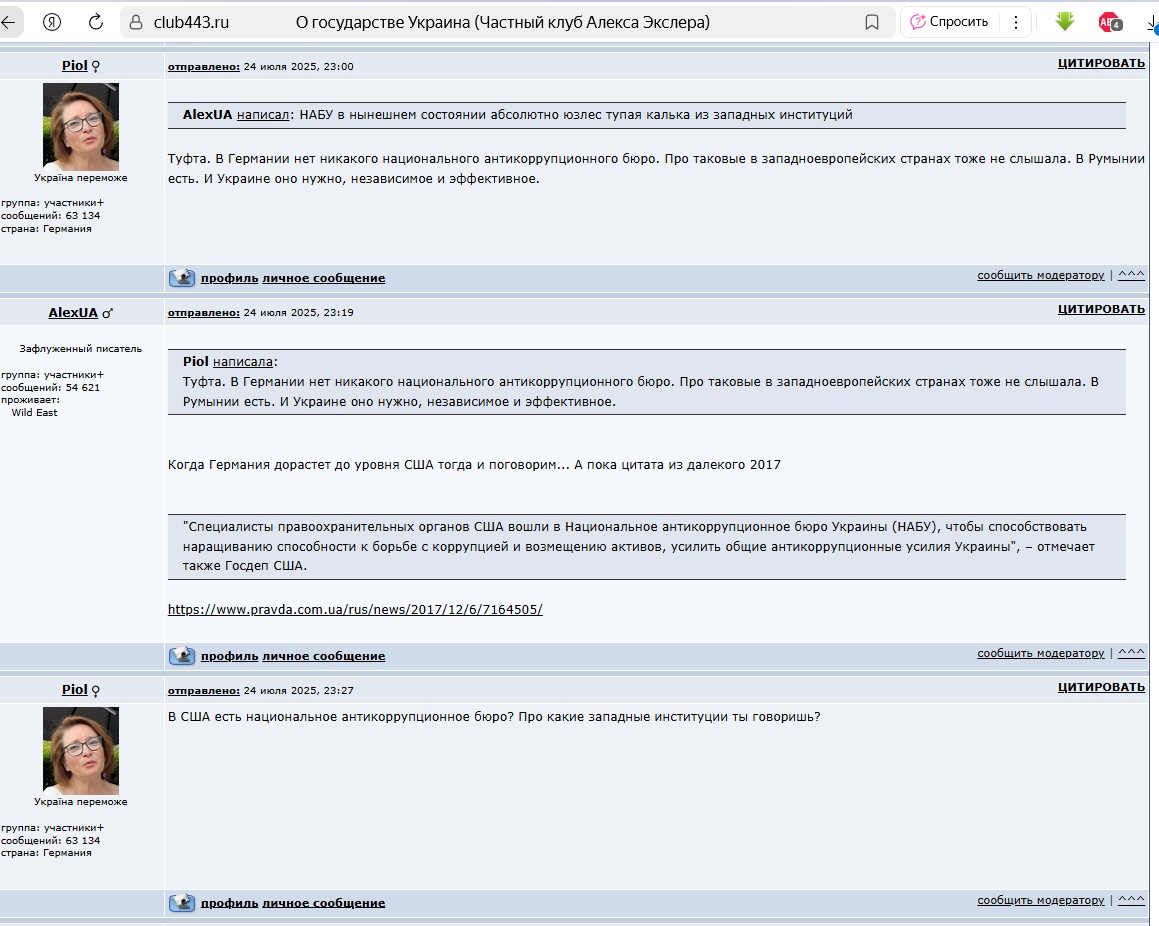Open 'профиль' link under the 23:27 post
1159x926 pixels.
(229, 903)
